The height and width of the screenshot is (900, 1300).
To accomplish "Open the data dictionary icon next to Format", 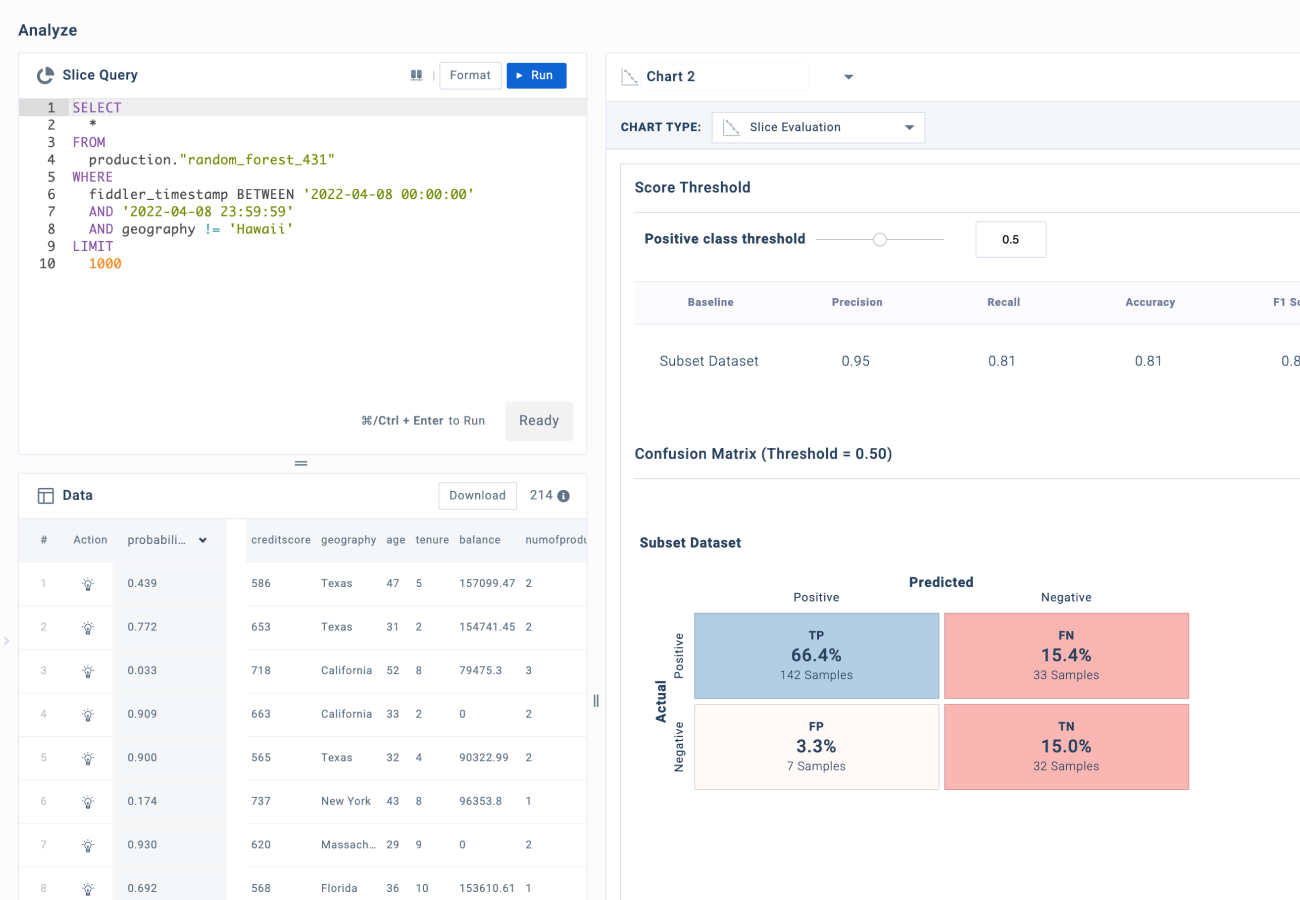I will click(416, 75).
